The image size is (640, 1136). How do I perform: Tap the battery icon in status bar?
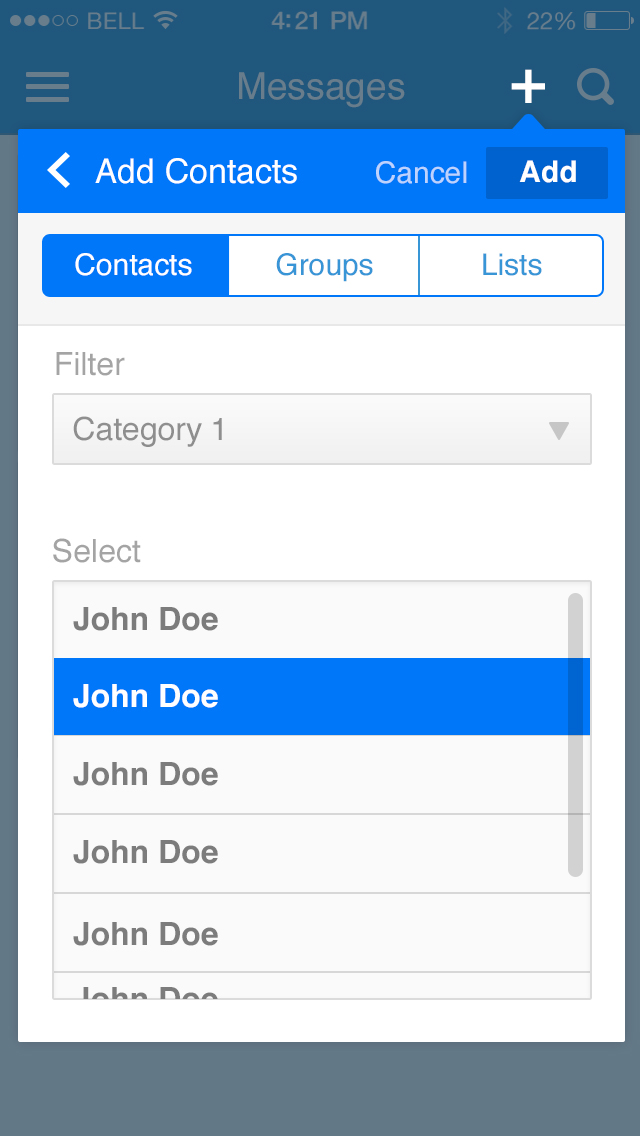click(607, 20)
